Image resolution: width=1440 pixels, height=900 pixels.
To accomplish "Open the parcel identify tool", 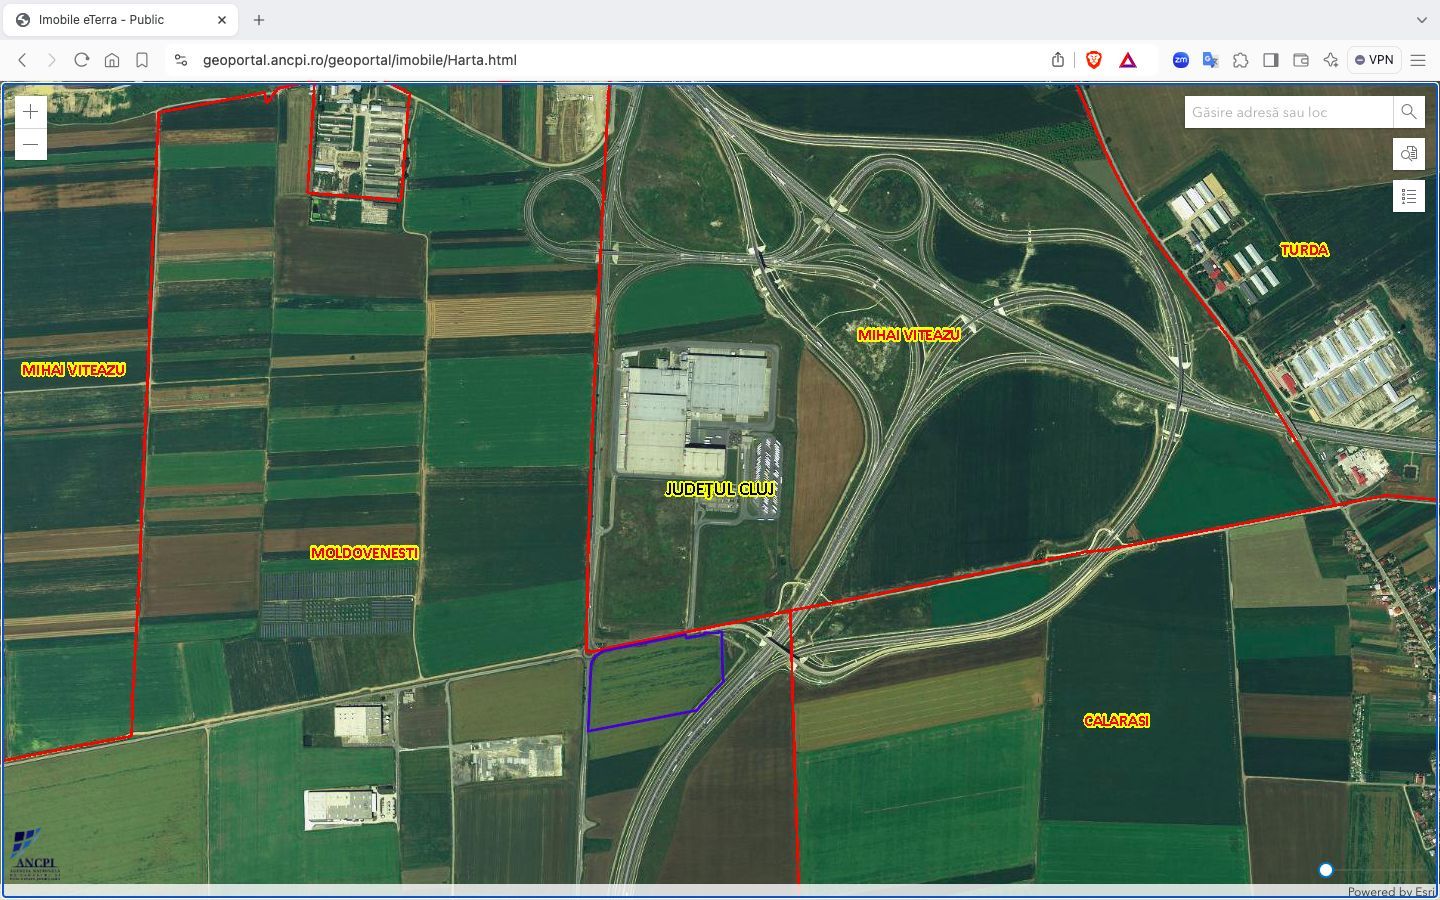I will click(1409, 154).
